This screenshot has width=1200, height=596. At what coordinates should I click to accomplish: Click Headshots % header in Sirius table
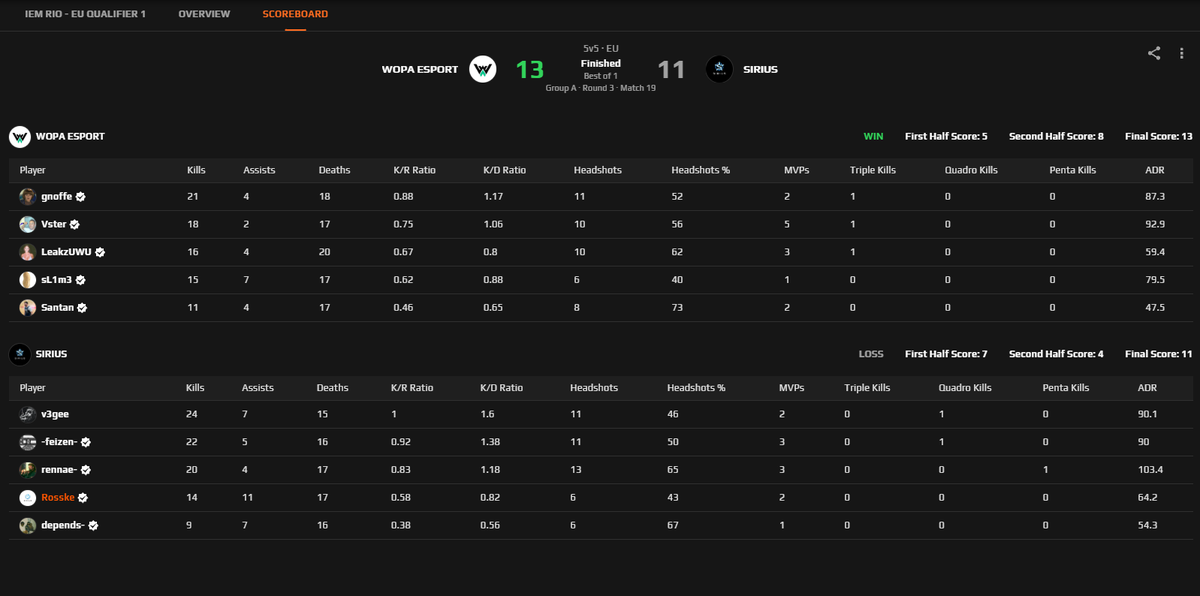[696, 387]
